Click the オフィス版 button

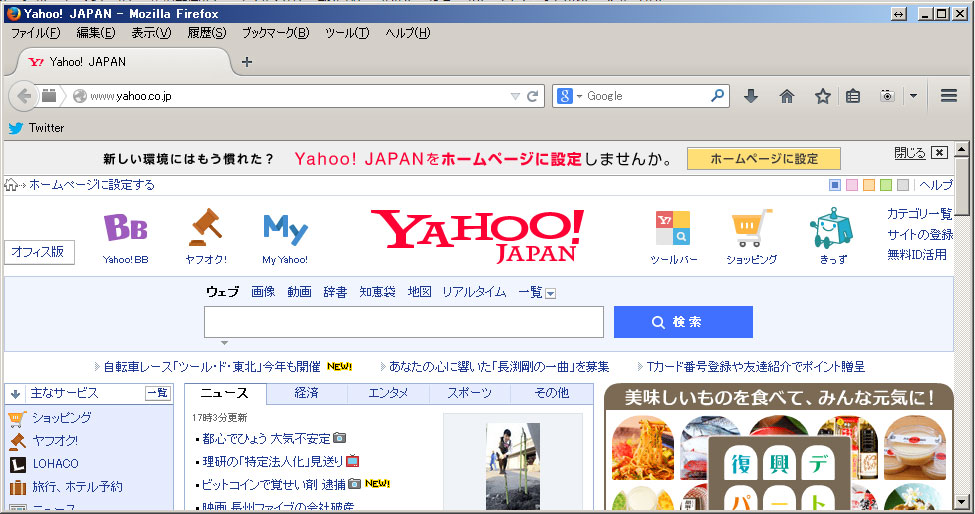click(39, 252)
